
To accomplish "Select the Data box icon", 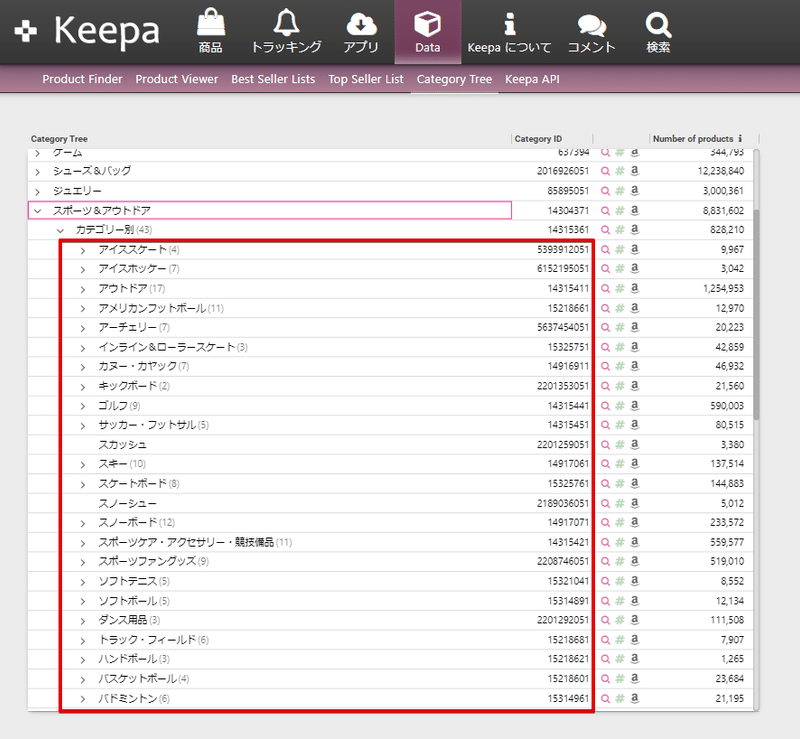I will coord(428,31).
